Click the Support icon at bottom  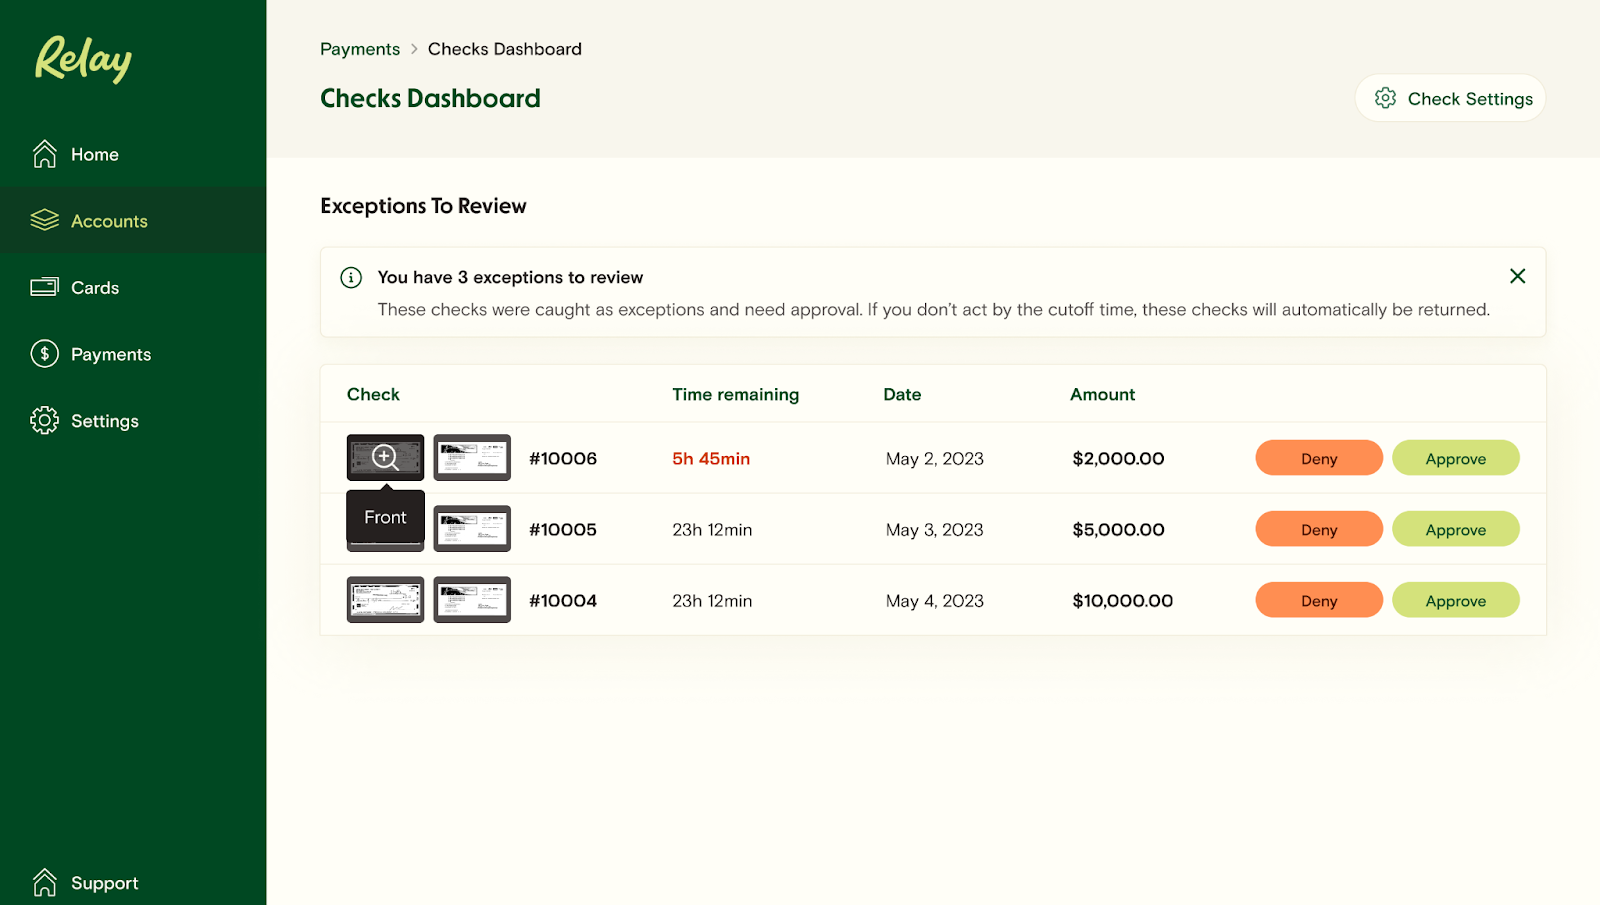pyautogui.click(x=44, y=881)
